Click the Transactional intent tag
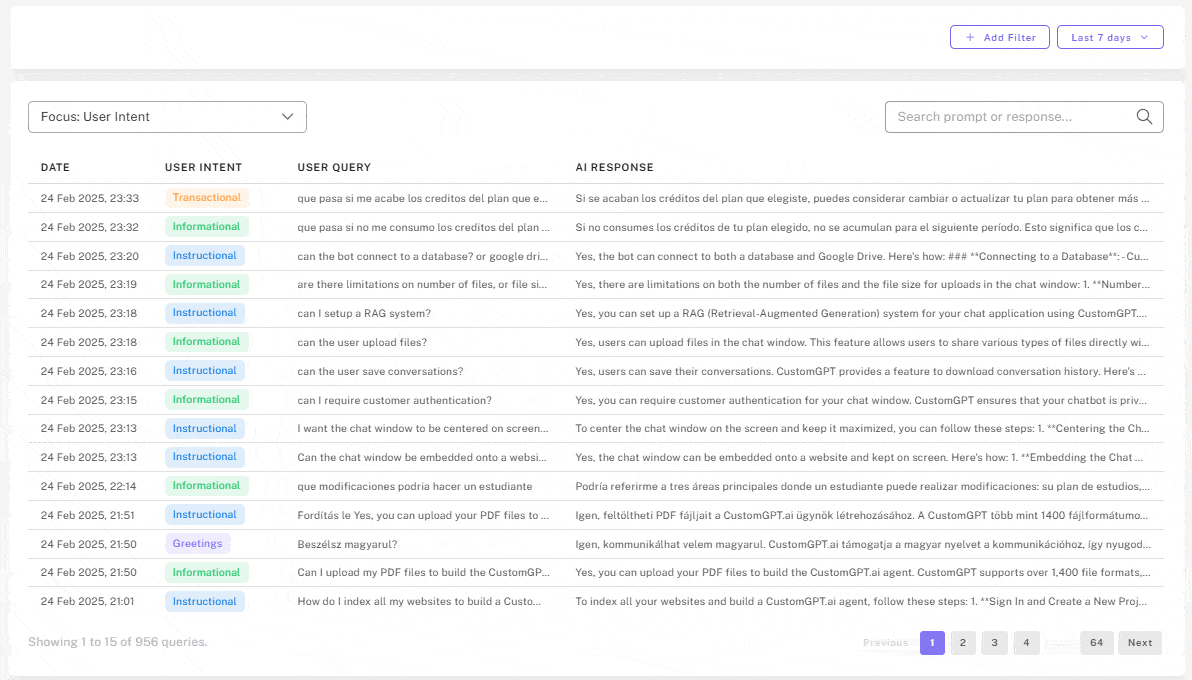 pos(206,198)
